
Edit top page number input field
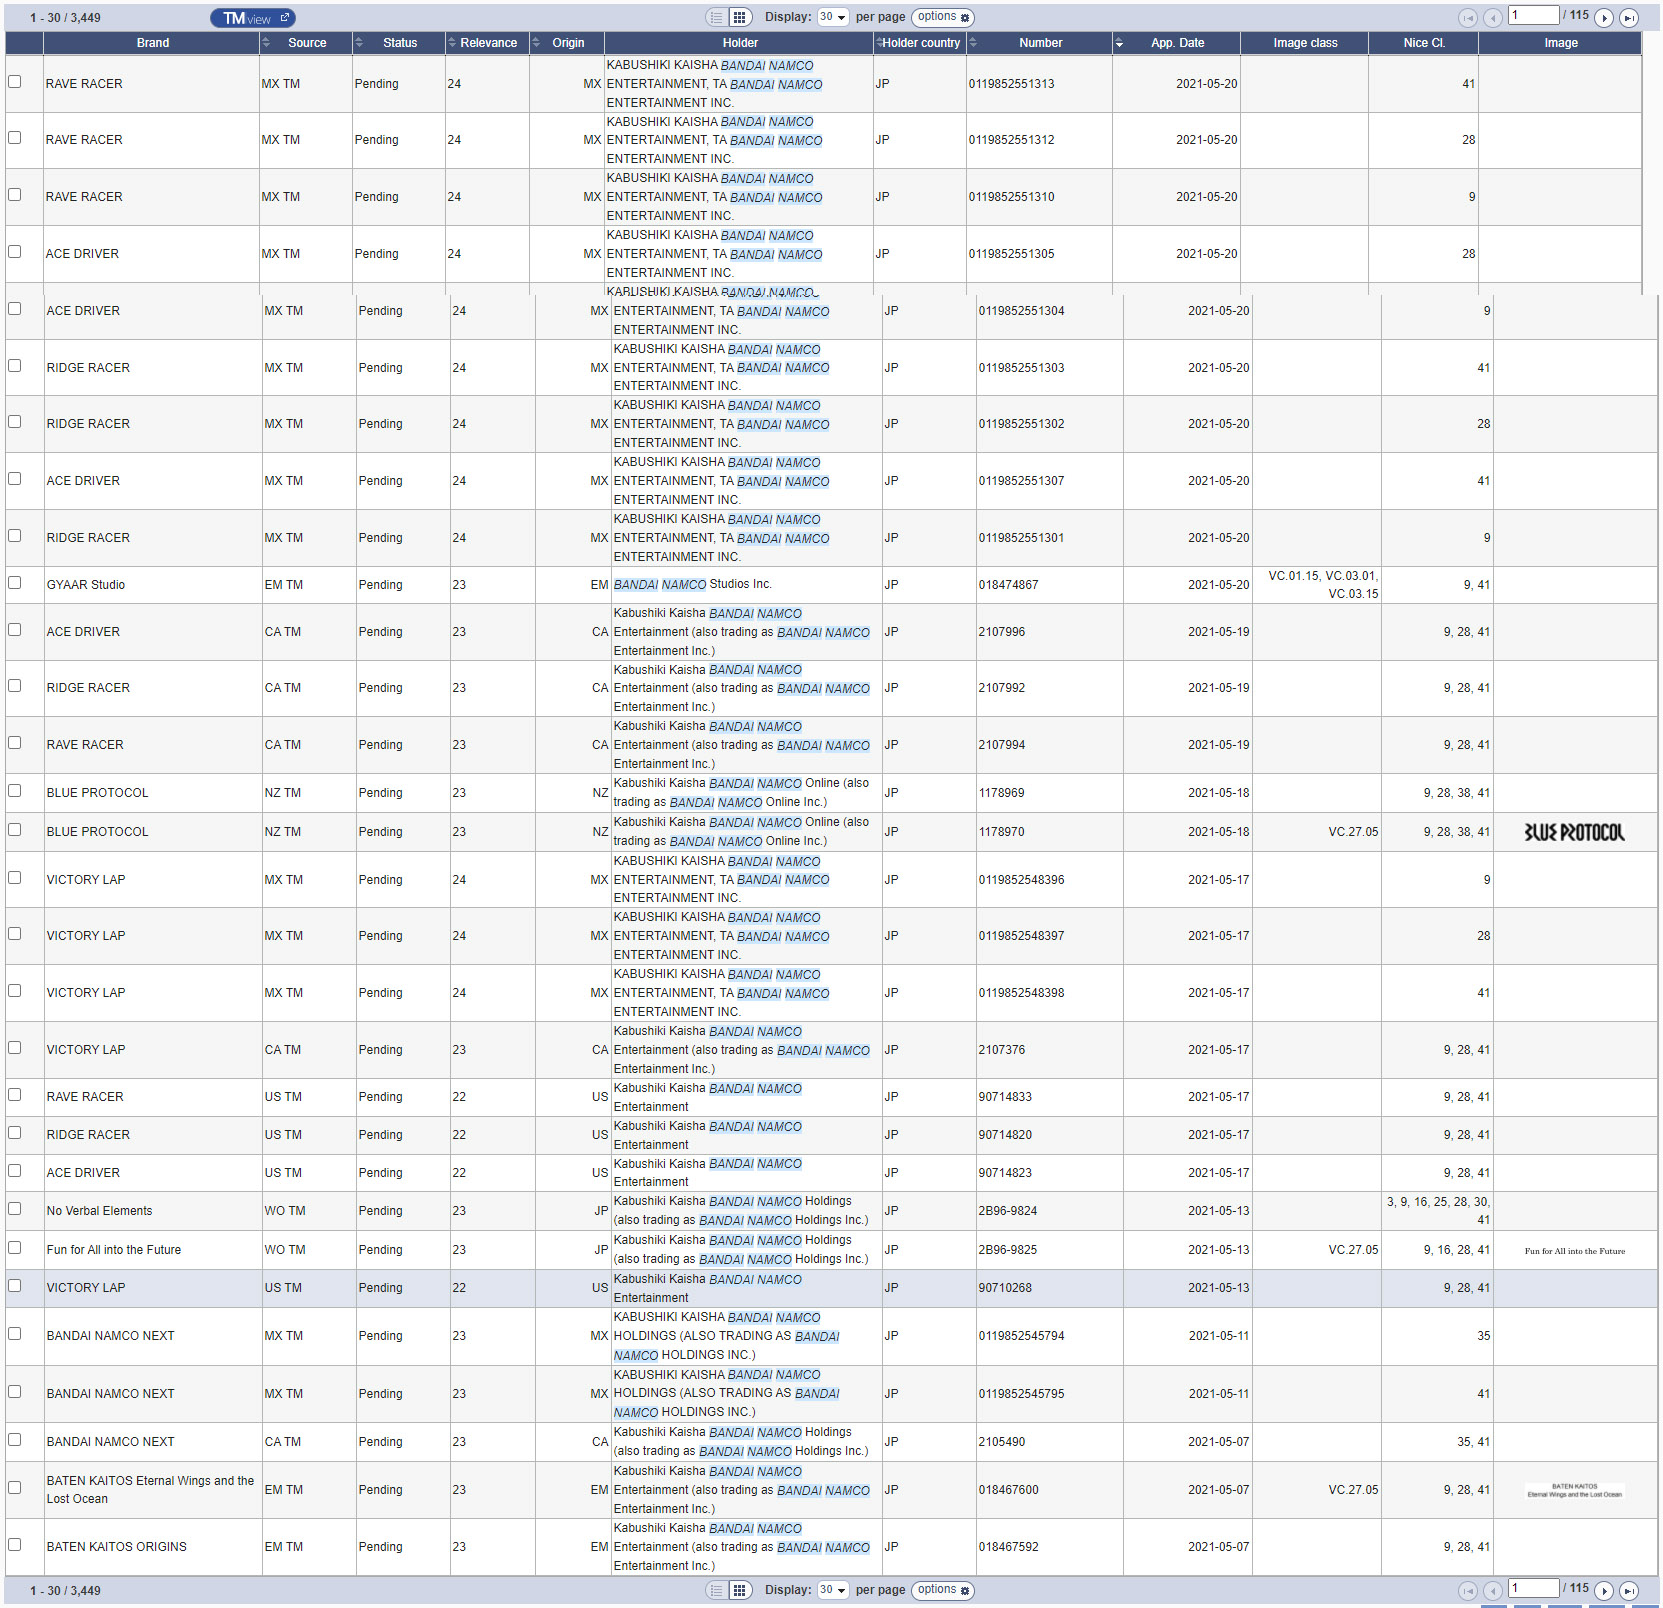click(1534, 15)
